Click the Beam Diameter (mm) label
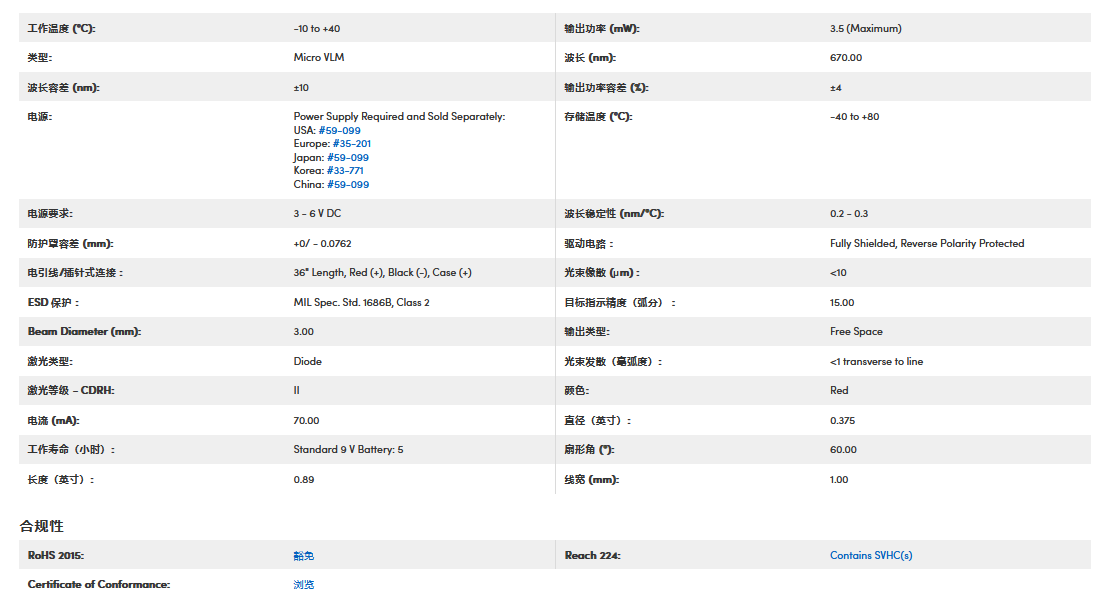This screenshot has width=1098, height=615. coord(84,332)
